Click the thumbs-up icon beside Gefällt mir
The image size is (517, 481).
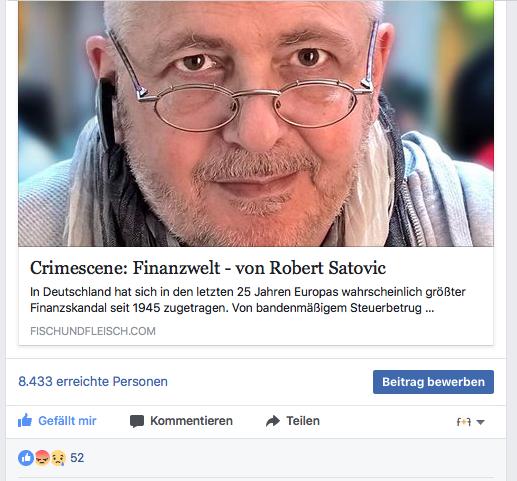pos(25,421)
